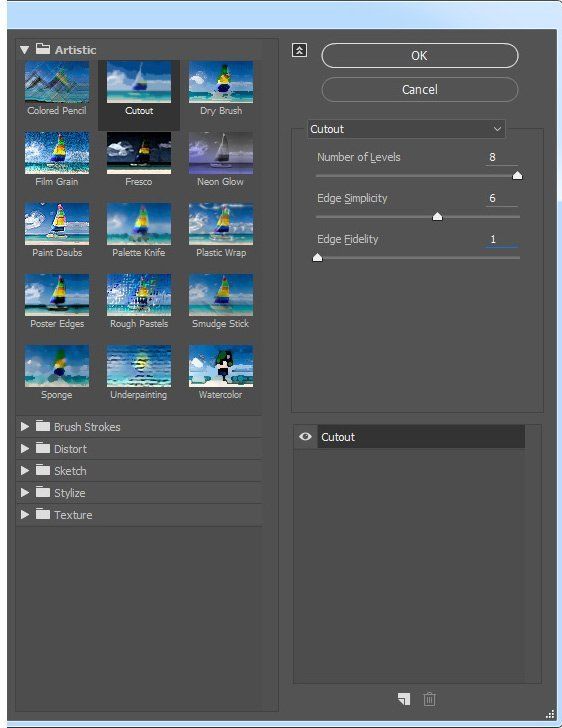Click the dialog resize grip corner

(x=550, y=714)
